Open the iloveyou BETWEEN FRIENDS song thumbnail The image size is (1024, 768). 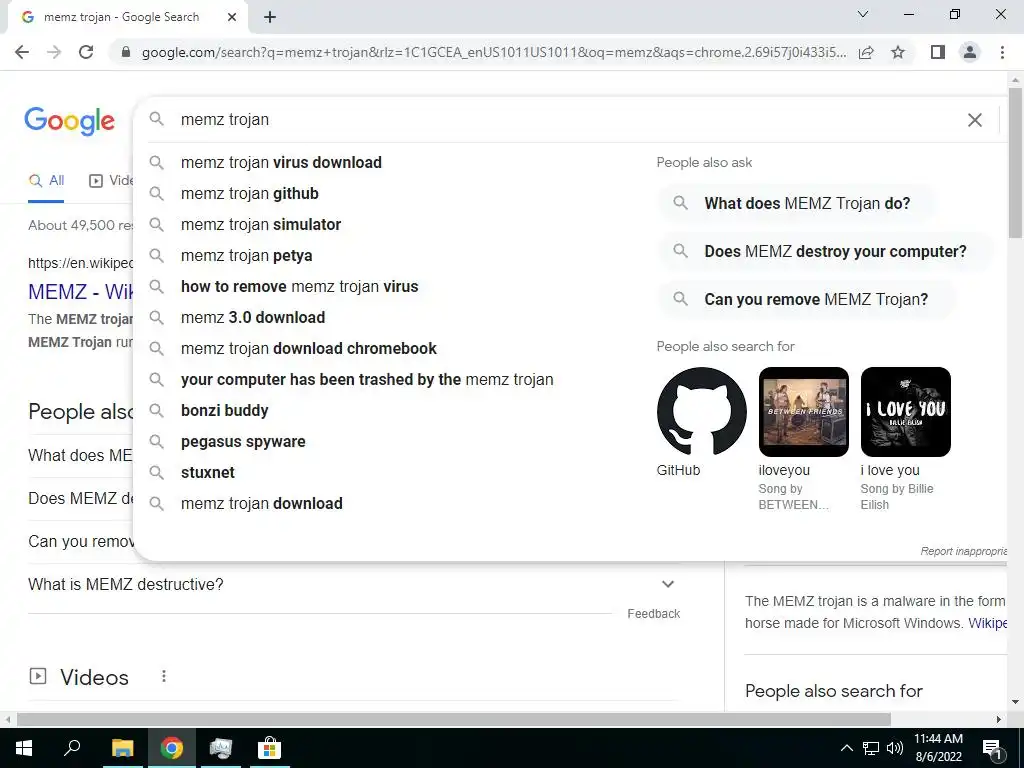pos(803,411)
